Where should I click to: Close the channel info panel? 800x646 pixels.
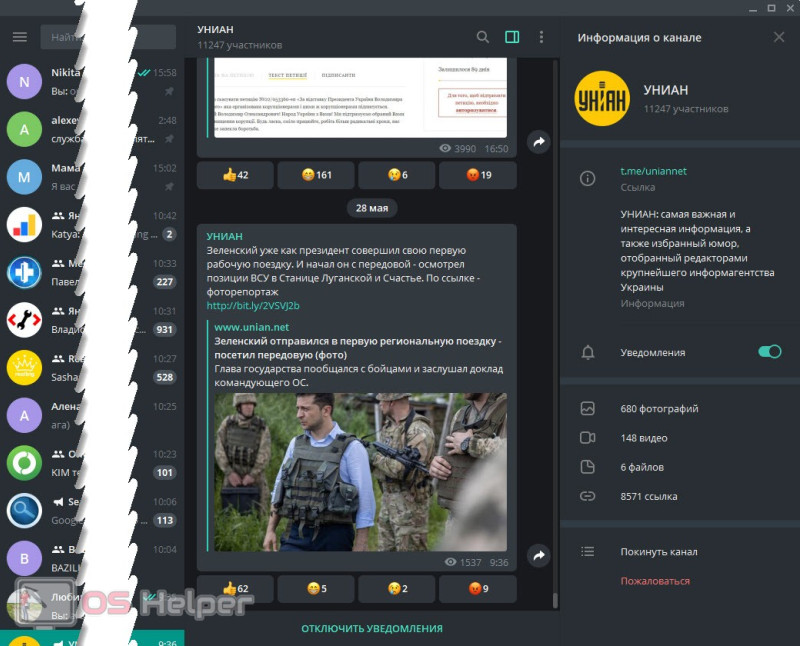click(779, 37)
